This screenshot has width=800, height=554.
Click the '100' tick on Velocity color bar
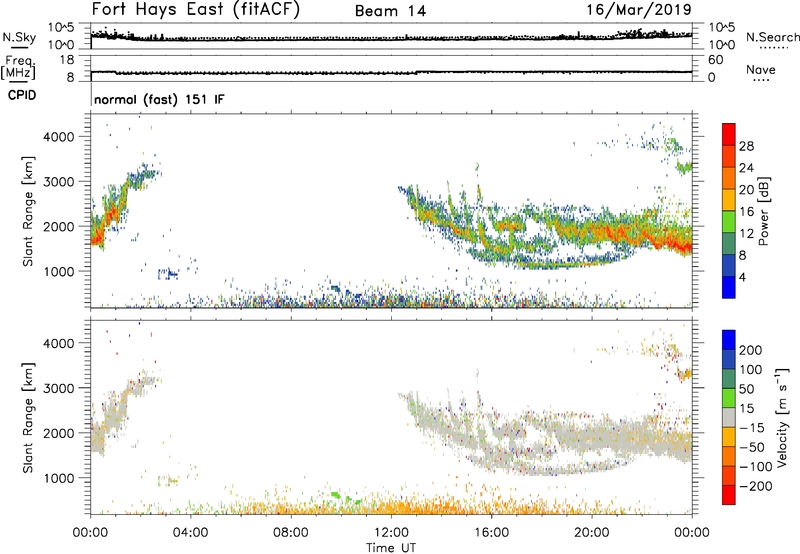pyautogui.click(x=751, y=369)
